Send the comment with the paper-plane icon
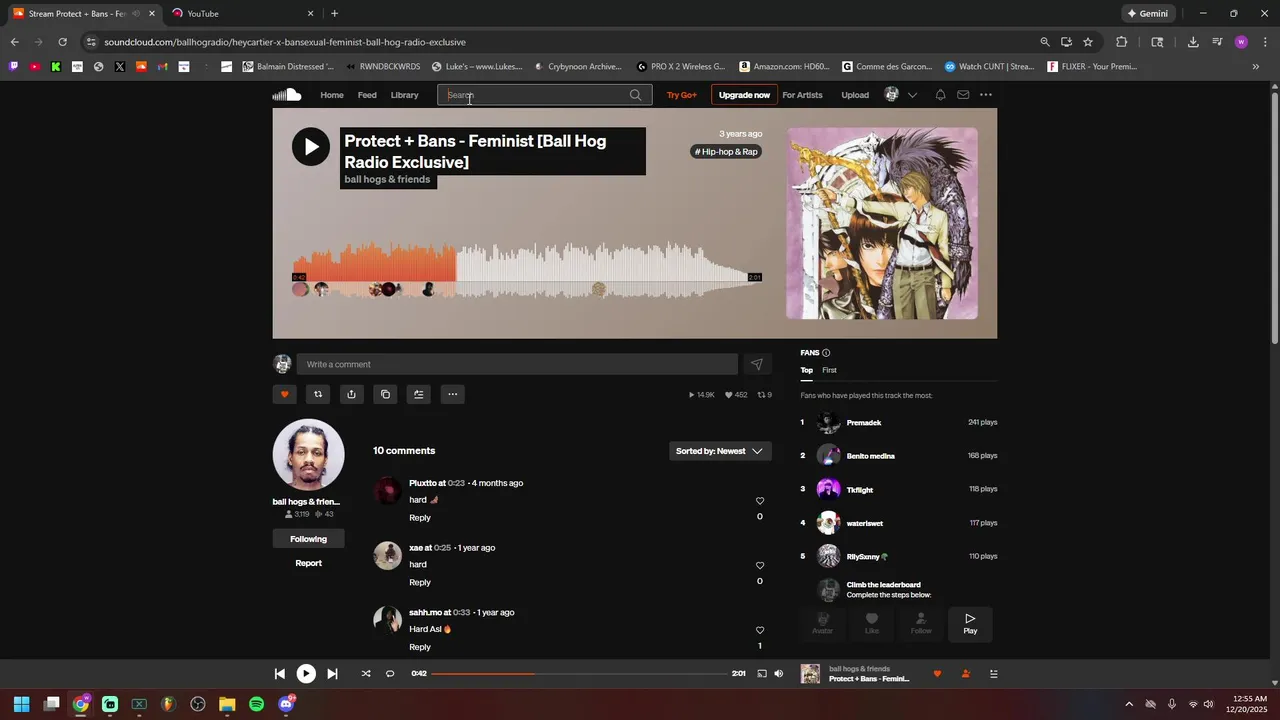The width and height of the screenshot is (1280, 720). click(x=757, y=364)
